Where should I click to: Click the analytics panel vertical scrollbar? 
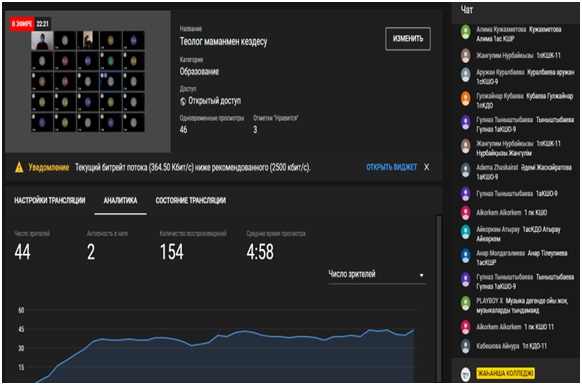pyautogui.click(x=439, y=297)
